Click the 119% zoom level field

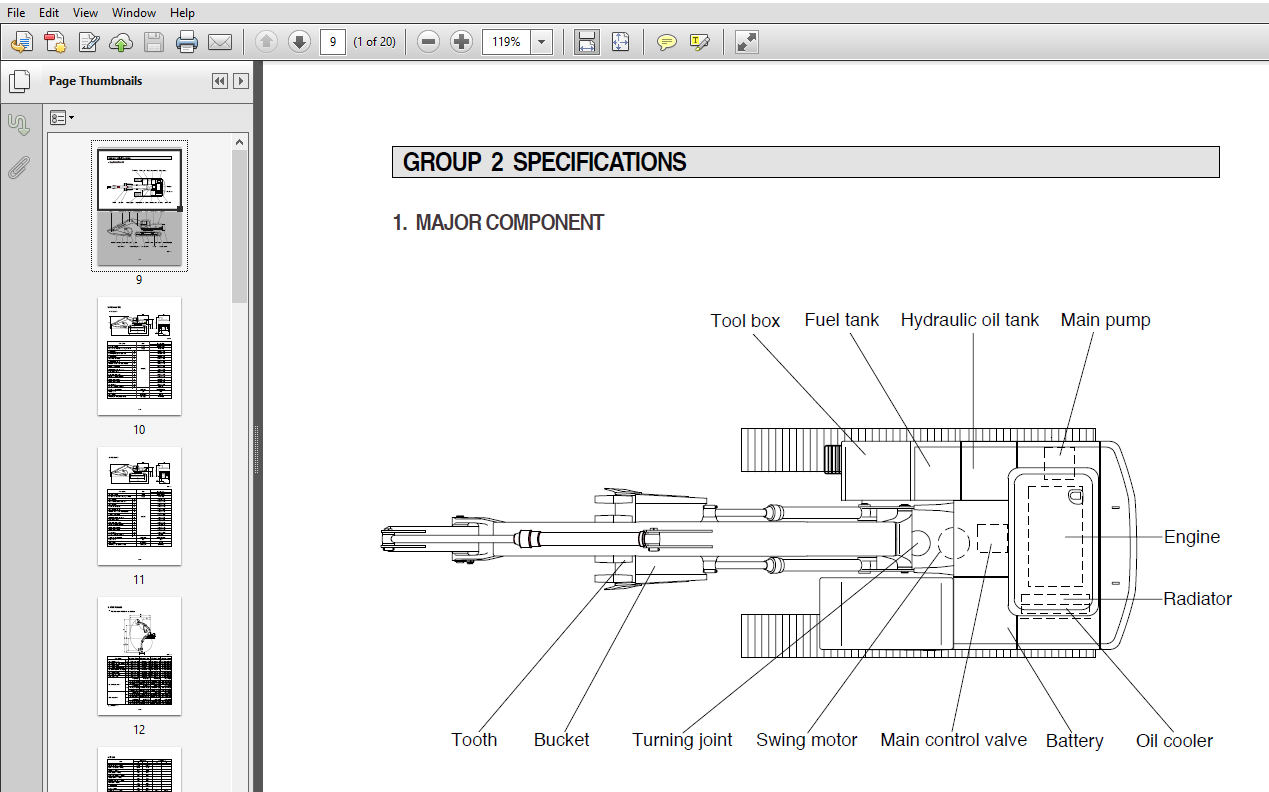(507, 42)
